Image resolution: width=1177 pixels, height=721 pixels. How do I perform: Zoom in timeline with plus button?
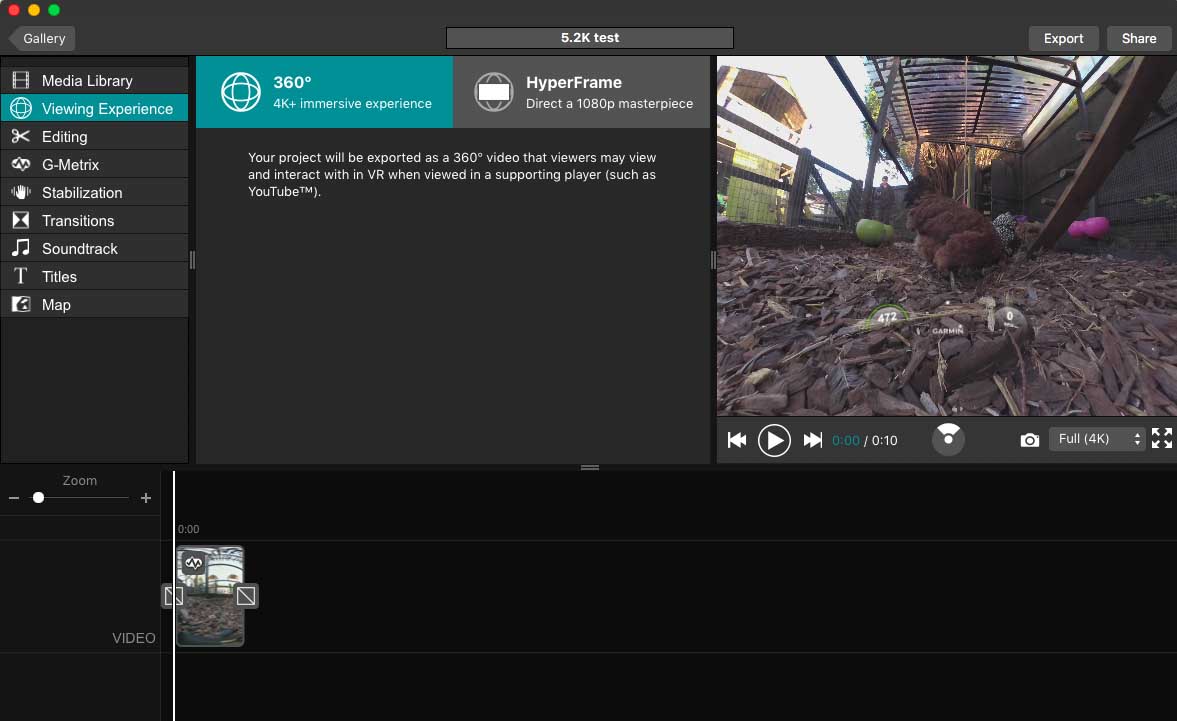(x=146, y=497)
